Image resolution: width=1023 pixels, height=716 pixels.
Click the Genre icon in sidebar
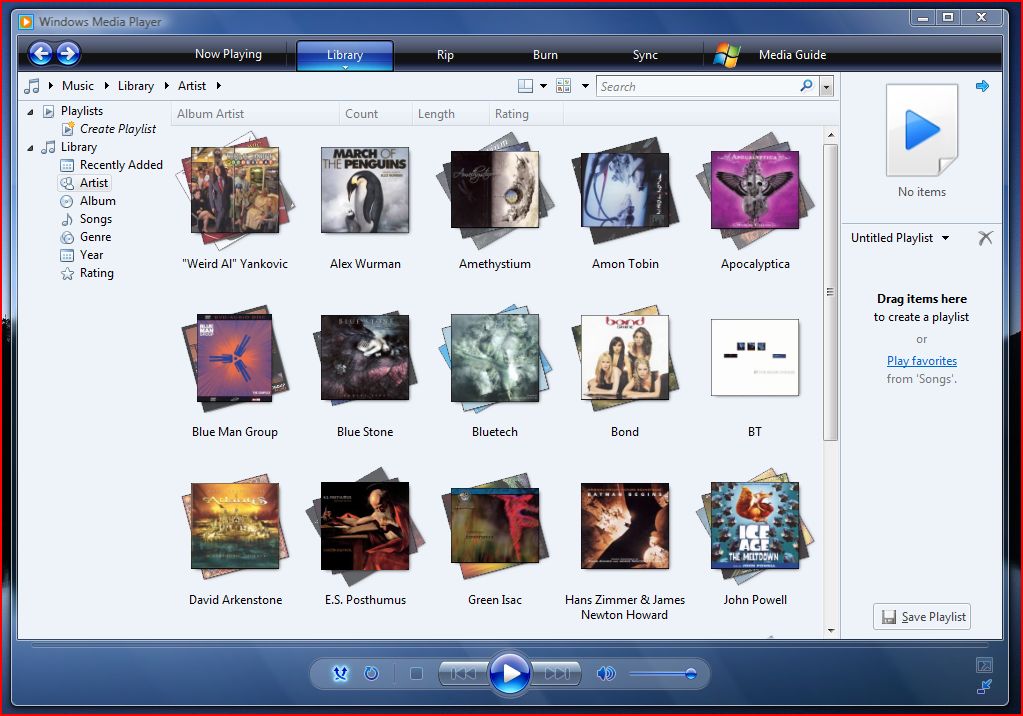pyautogui.click(x=67, y=237)
